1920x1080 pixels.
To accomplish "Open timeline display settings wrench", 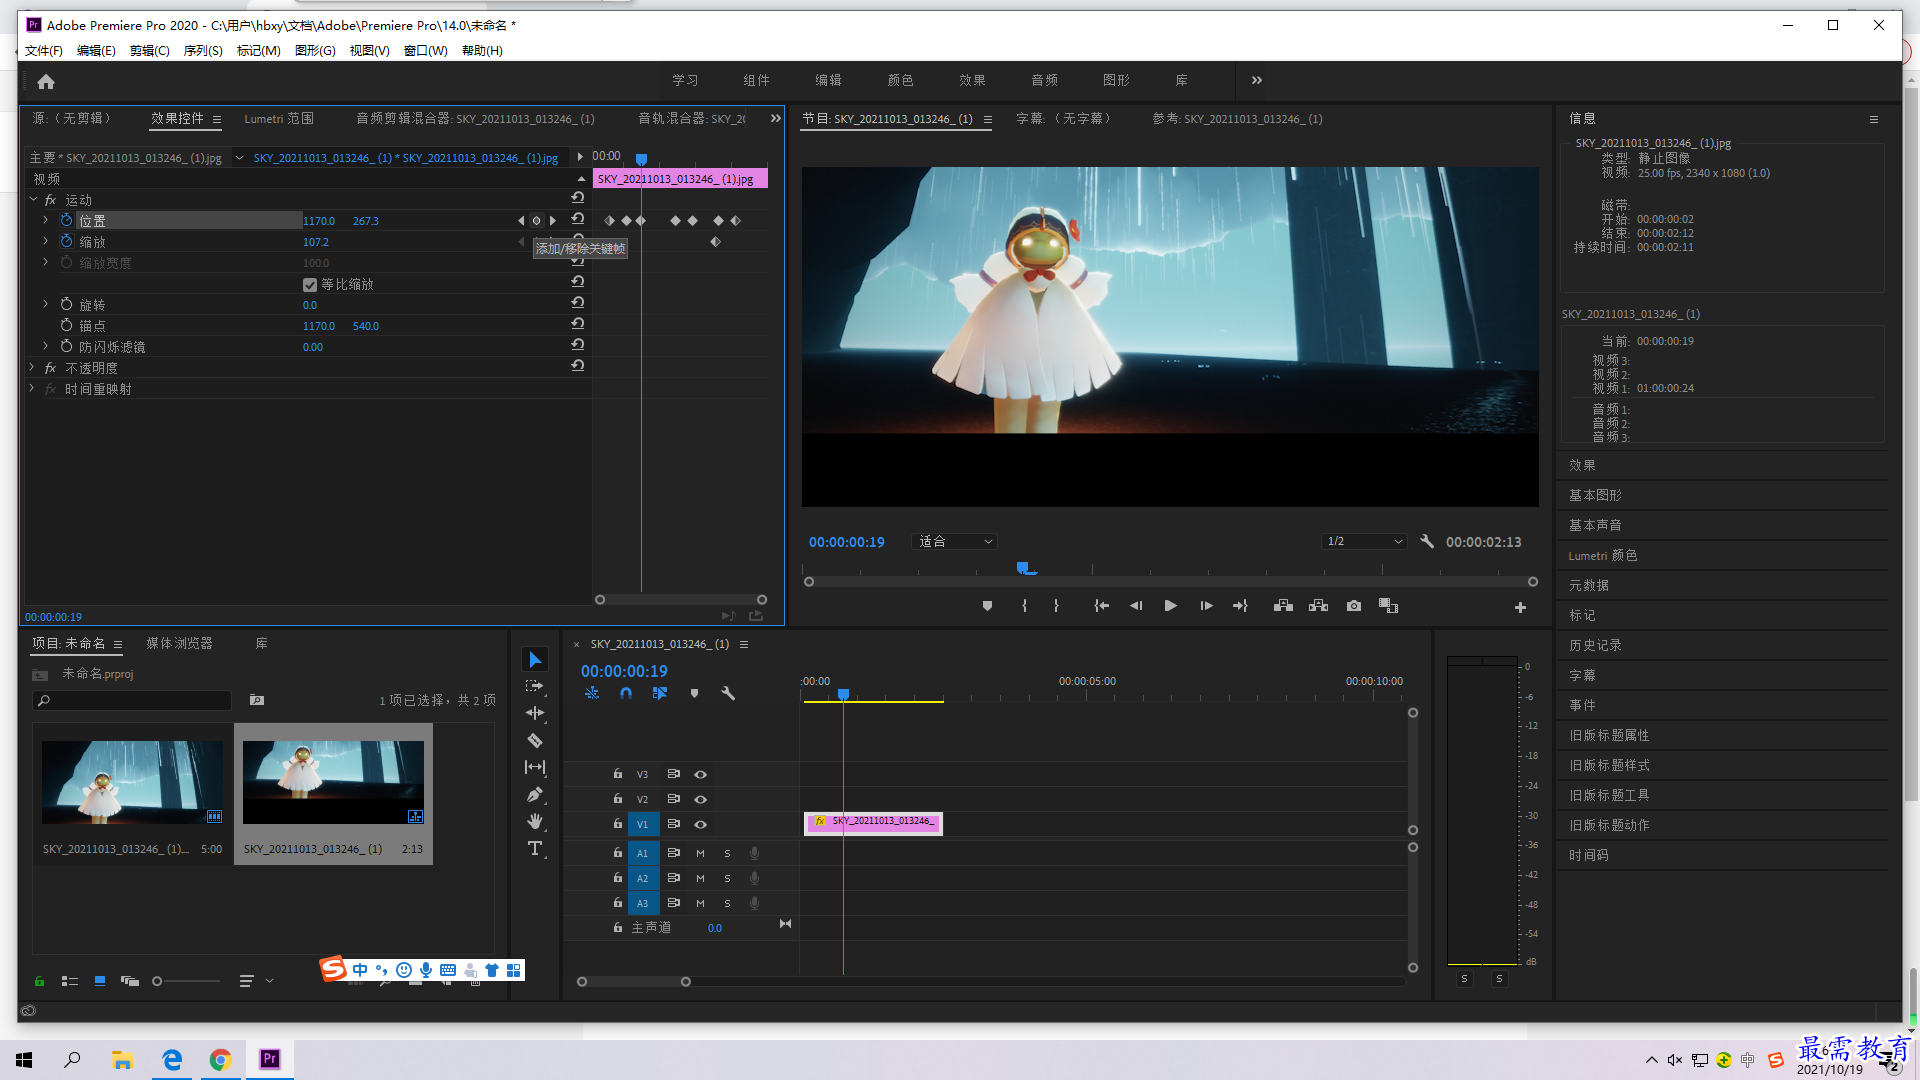I will pyautogui.click(x=728, y=693).
